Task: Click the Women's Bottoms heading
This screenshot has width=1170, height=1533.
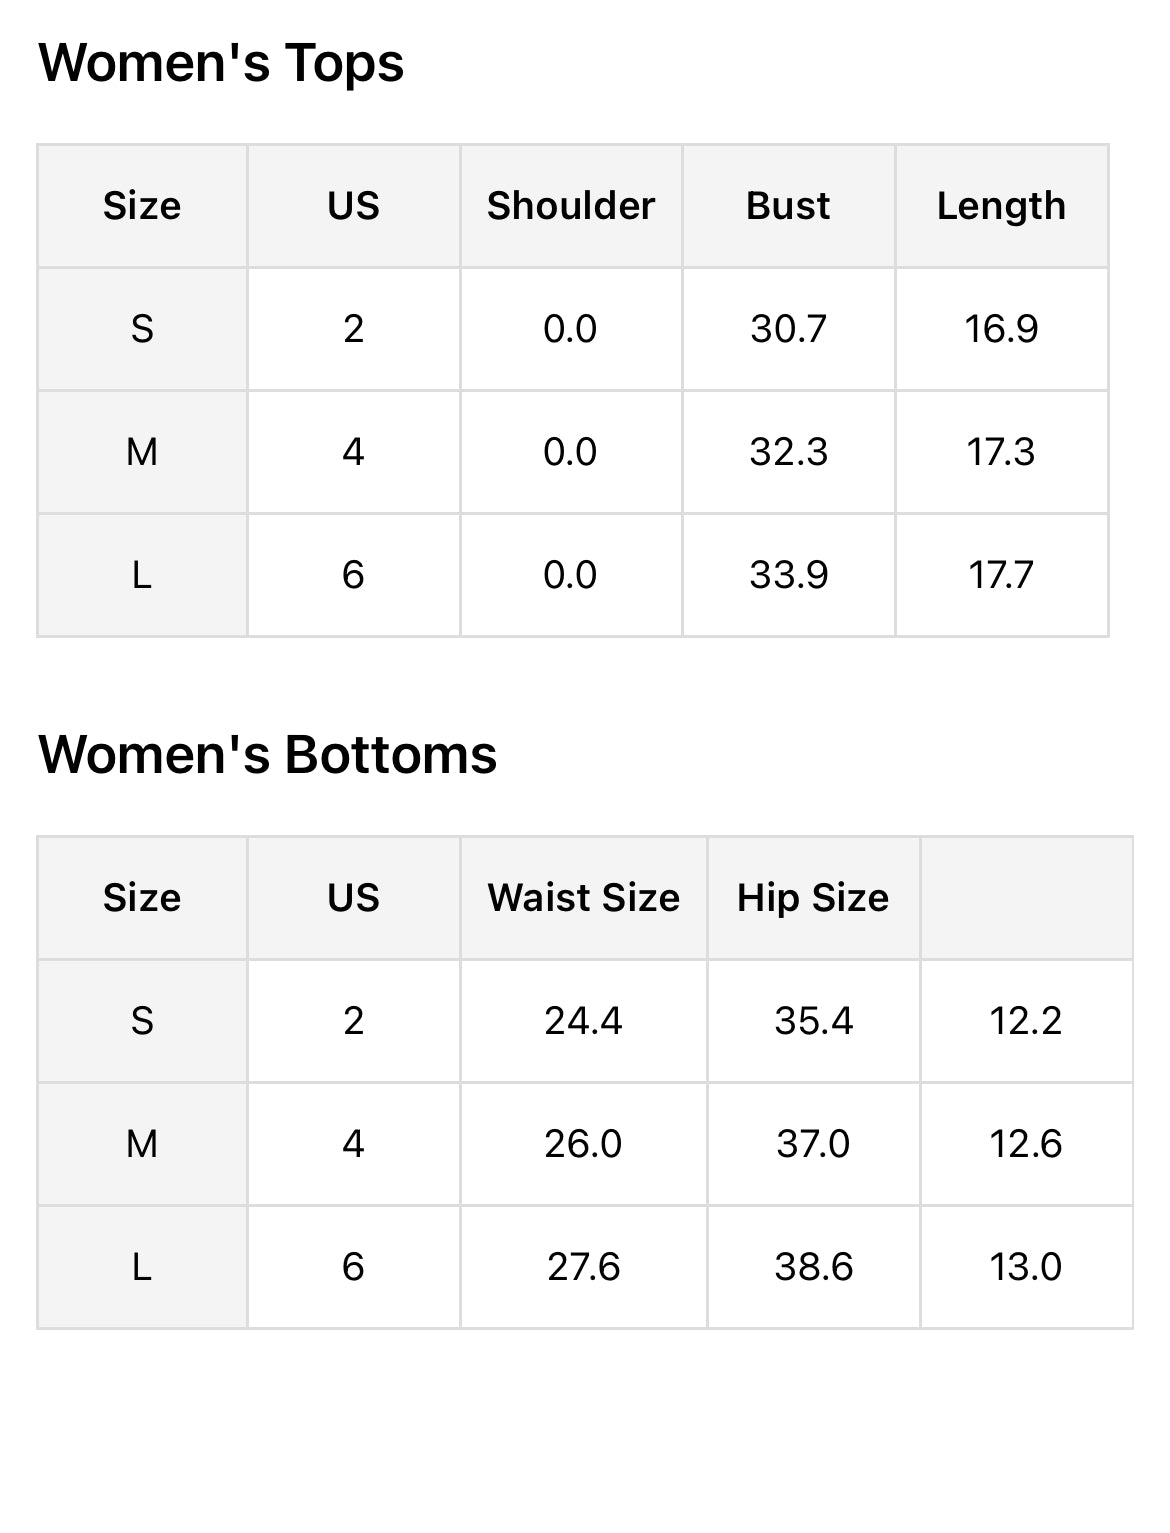Action: [267, 755]
